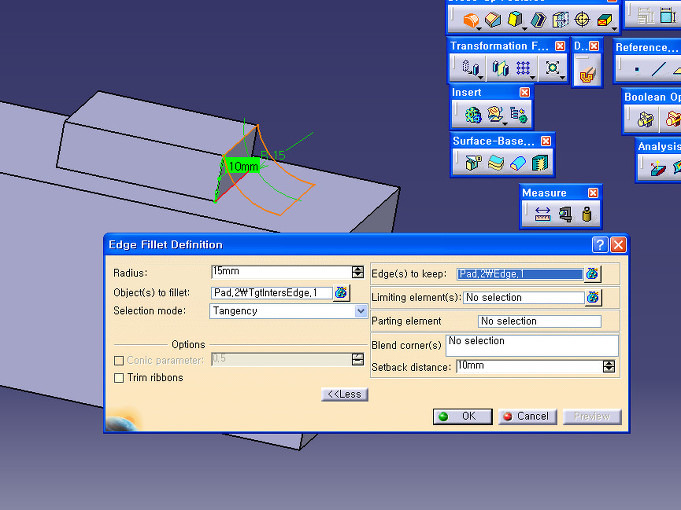Select the Split surface-based tool
Viewport: 681px width, 510px height.
(x=473, y=163)
